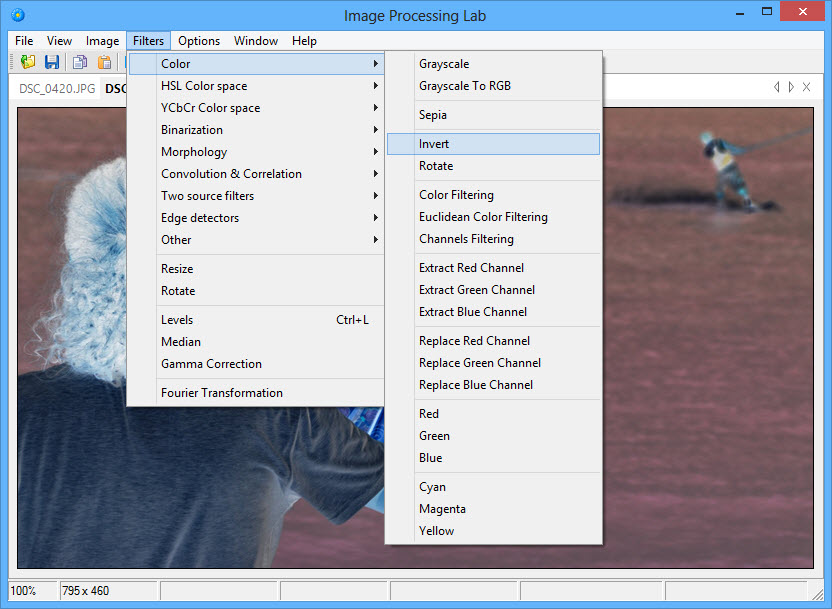Click the Paste clipboard icon
This screenshot has height=609, width=832.
click(104, 62)
